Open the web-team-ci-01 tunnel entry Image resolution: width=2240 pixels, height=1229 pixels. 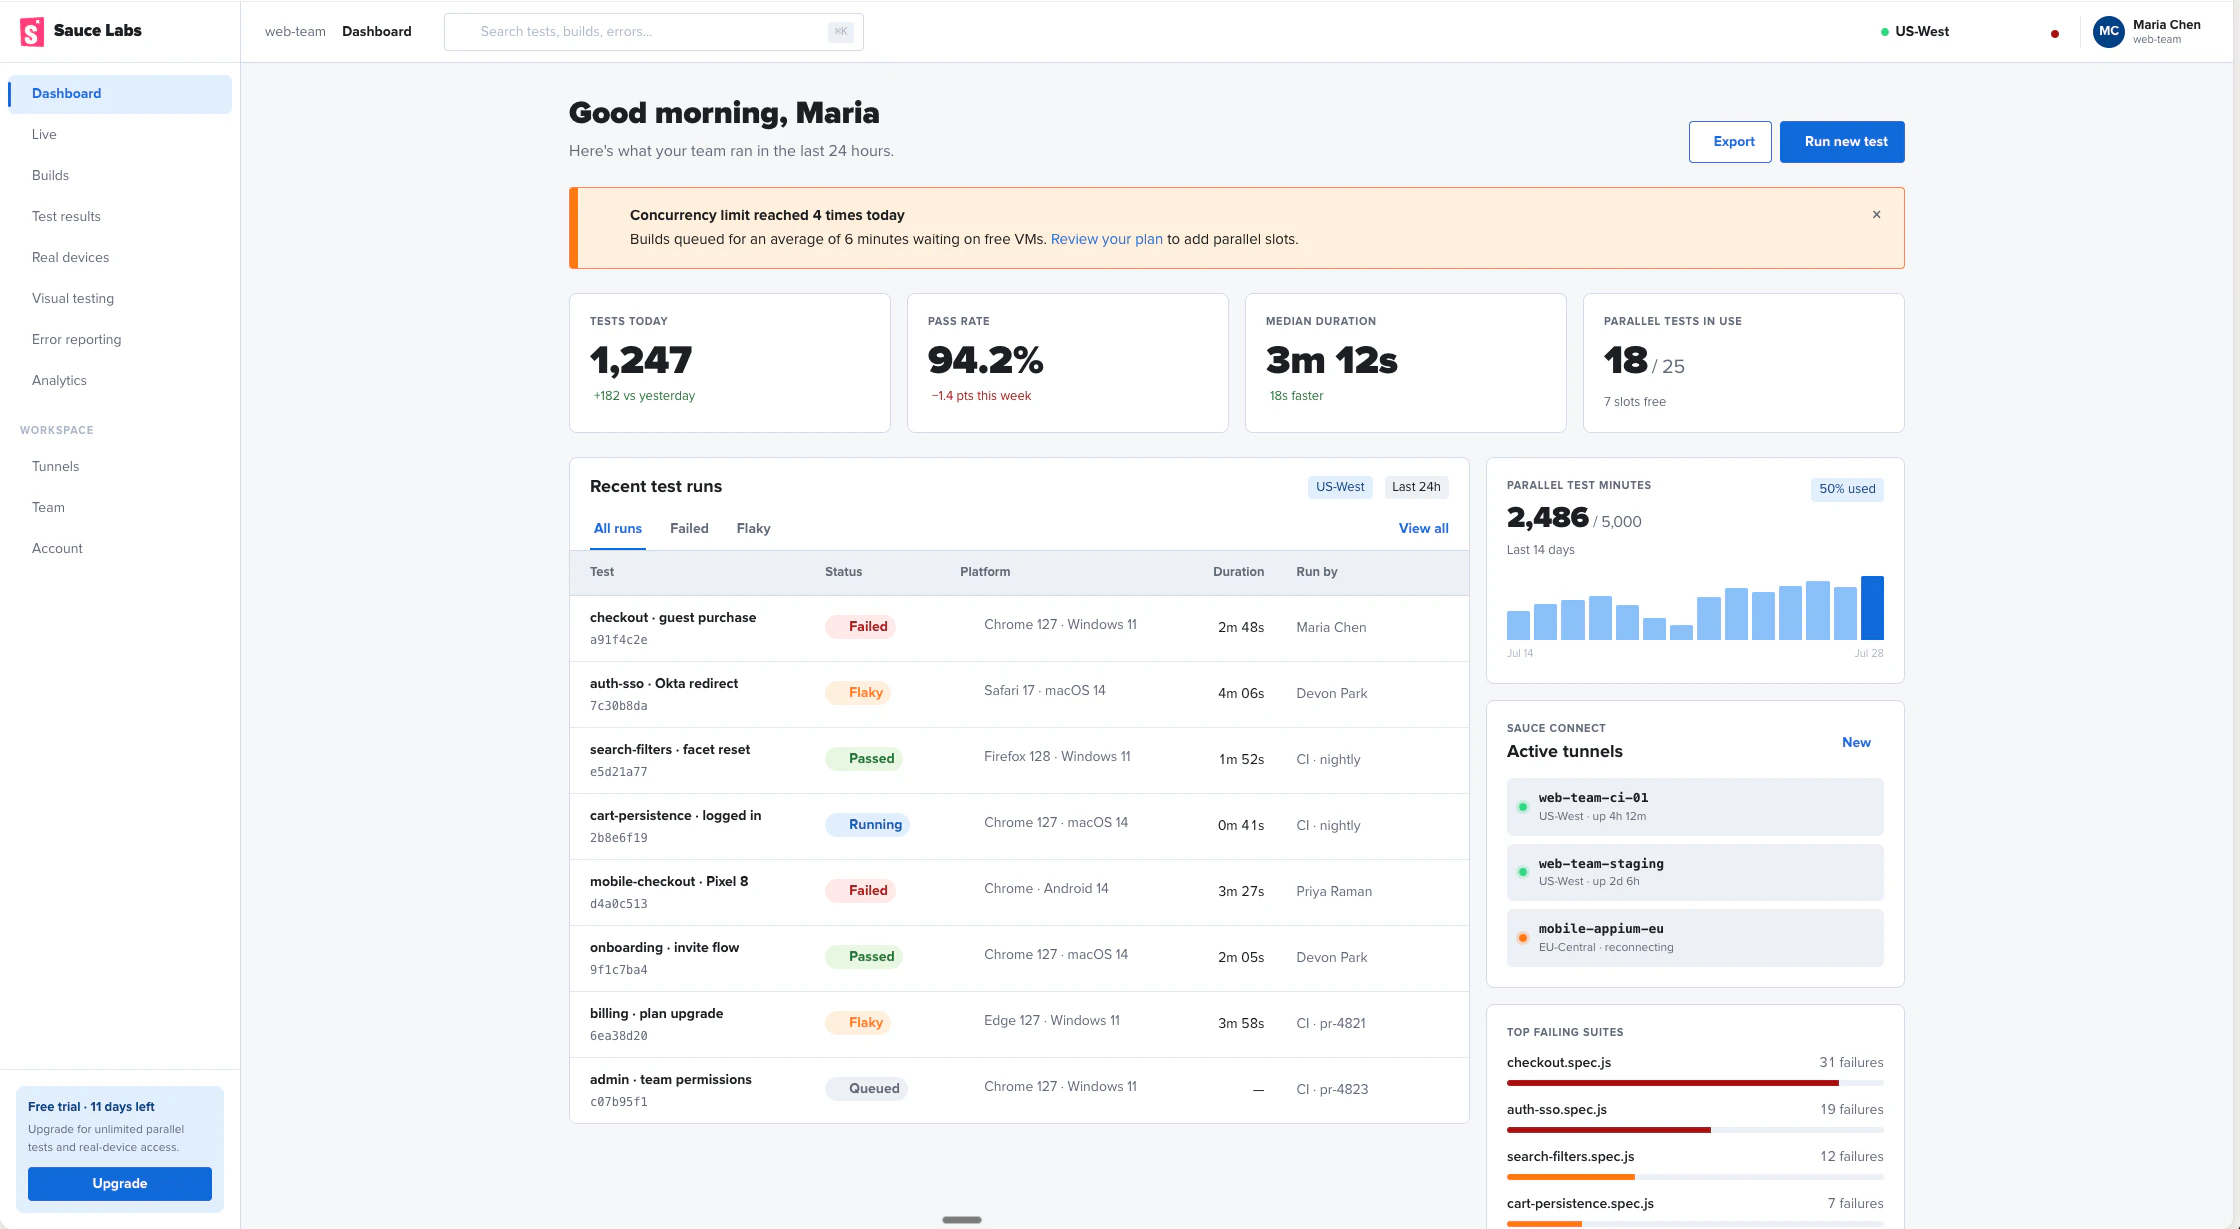1695,807
